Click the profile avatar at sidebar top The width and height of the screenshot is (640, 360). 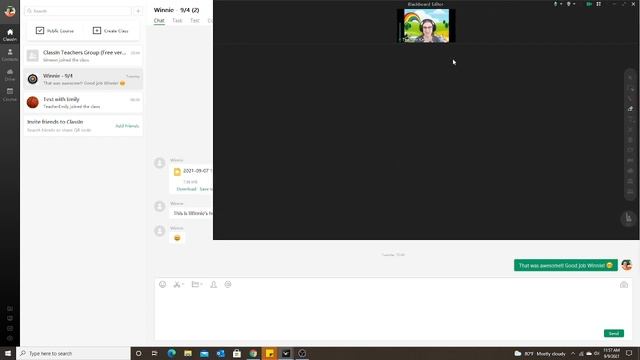10,11
